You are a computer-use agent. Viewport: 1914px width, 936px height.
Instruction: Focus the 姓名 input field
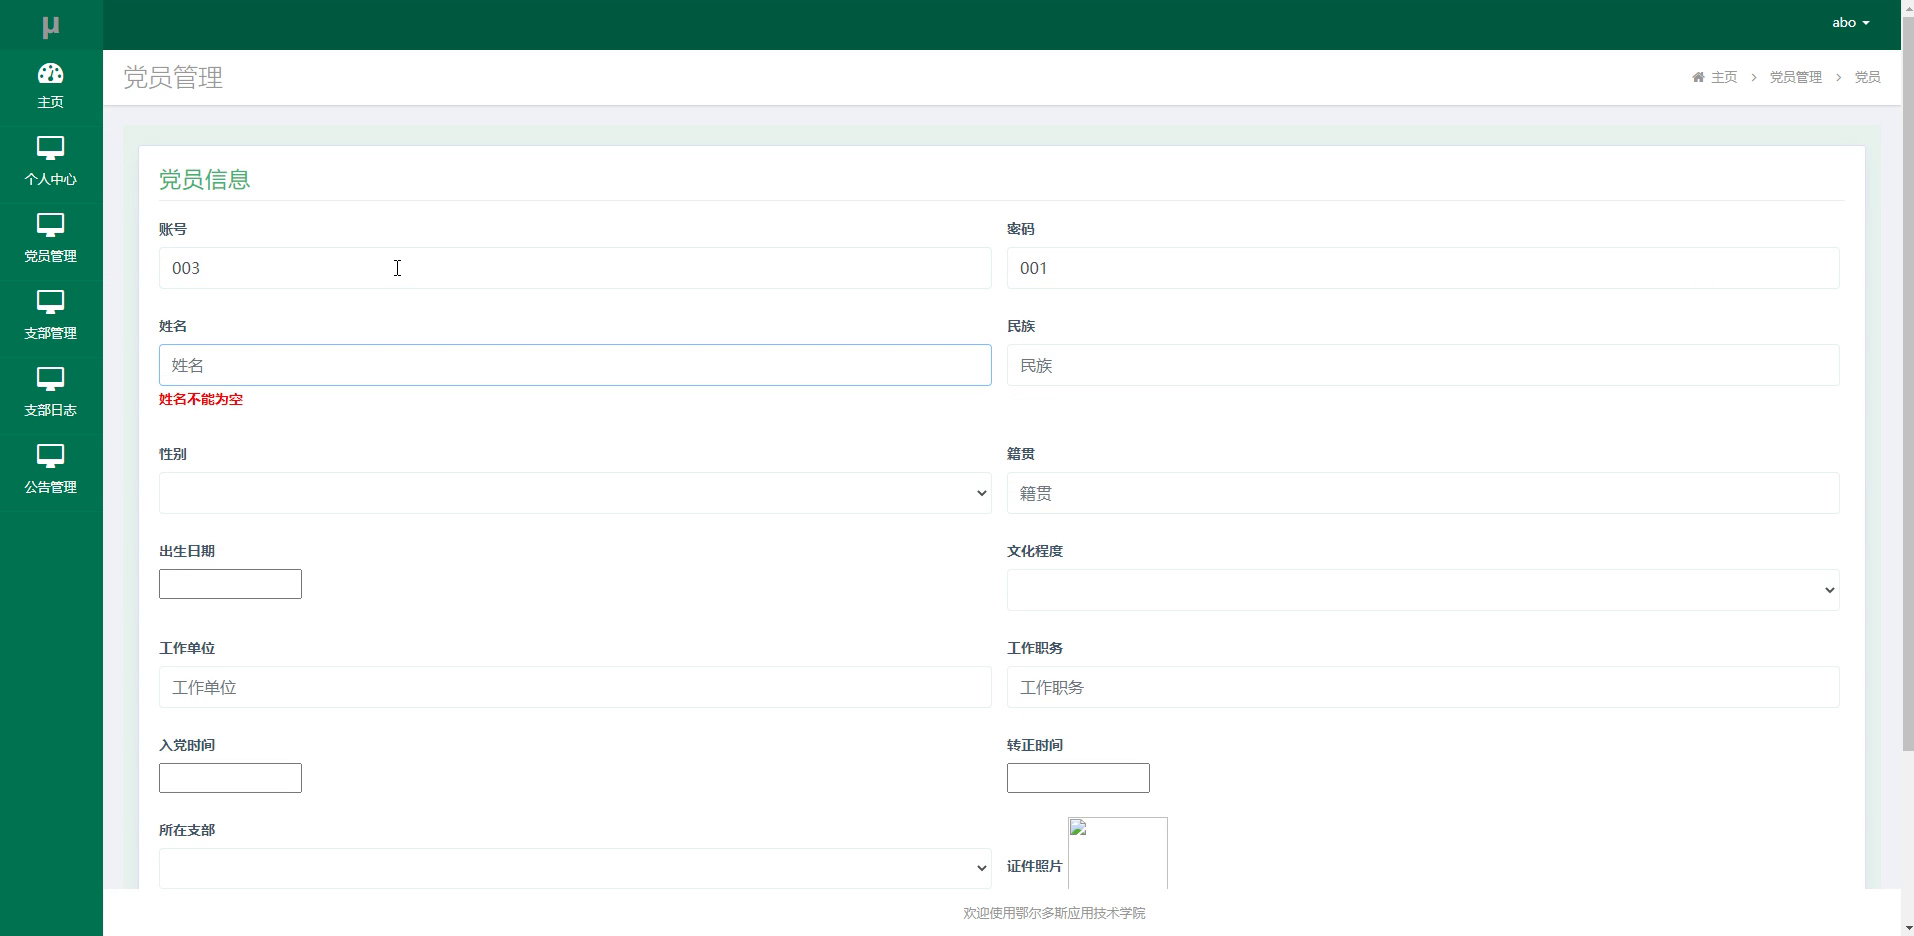point(575,365)
